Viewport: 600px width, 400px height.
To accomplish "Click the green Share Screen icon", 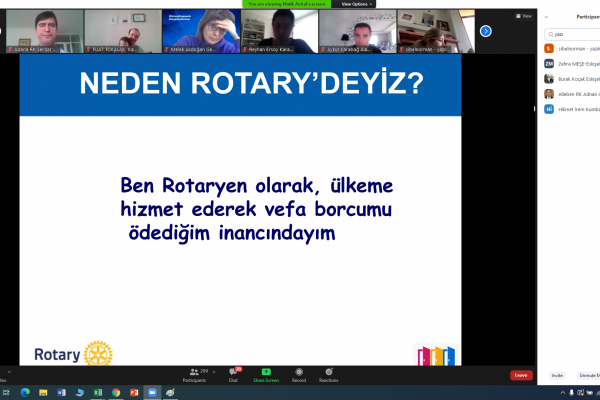I will tap(266, 372).
